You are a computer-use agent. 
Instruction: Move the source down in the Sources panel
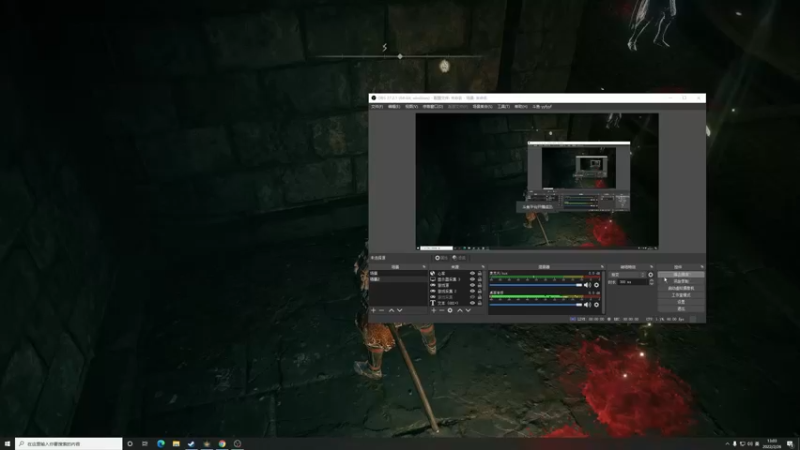468,310
